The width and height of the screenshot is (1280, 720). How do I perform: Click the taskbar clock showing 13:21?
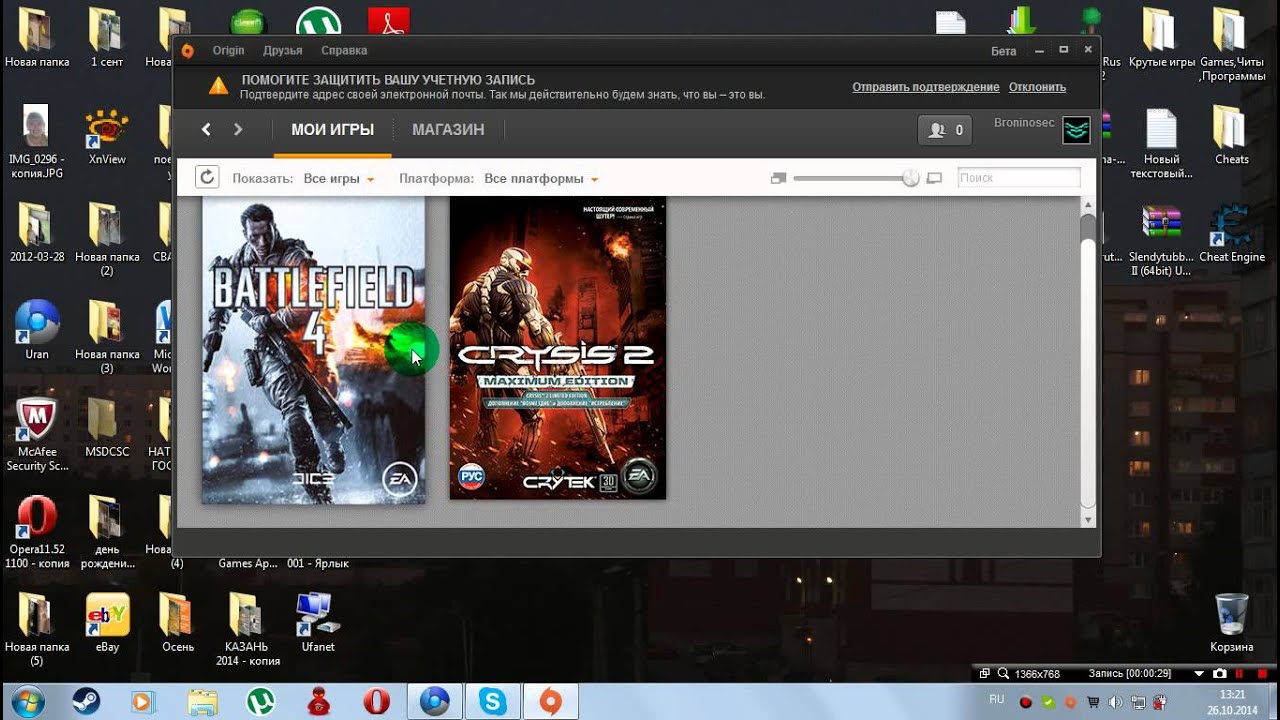[1232, 702]
